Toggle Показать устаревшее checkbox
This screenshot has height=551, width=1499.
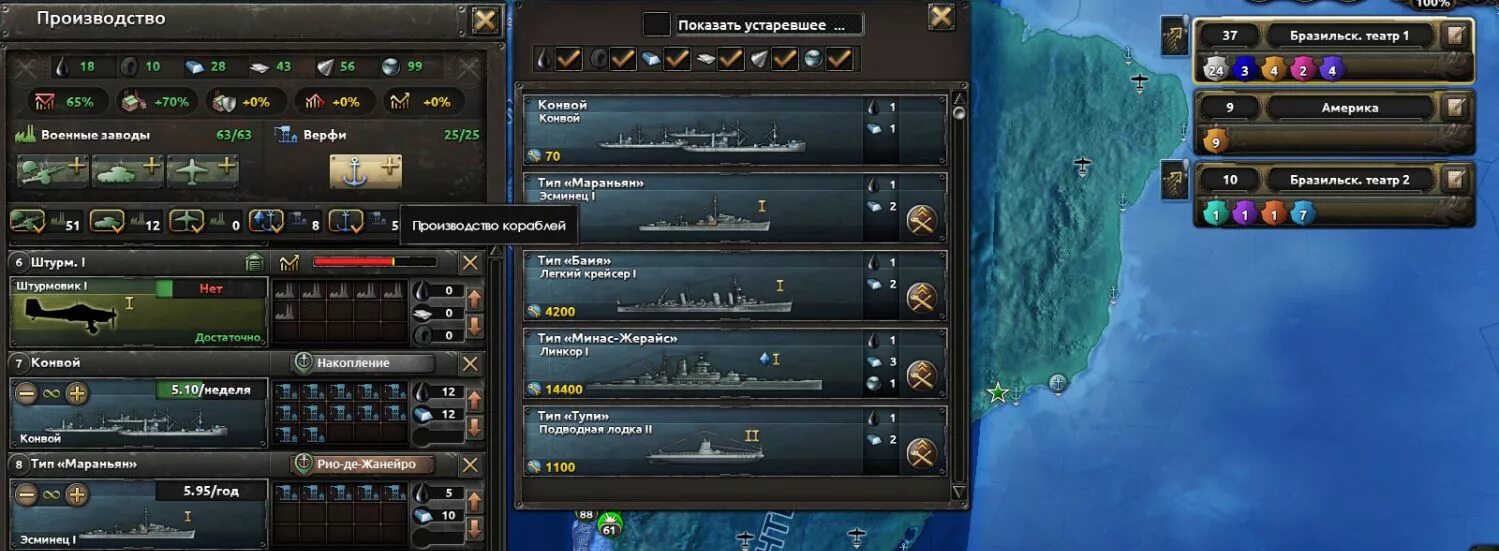tap(656, 24)
